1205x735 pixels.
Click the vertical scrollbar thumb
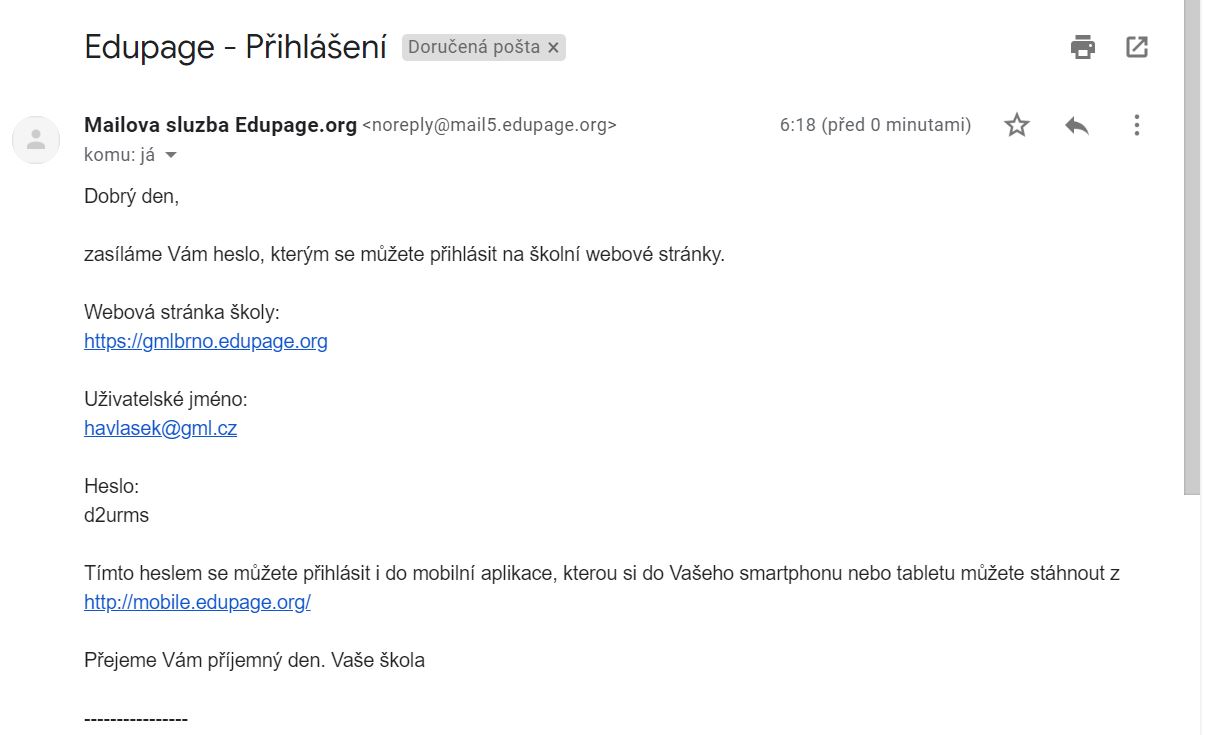(x=1192, y=250)
